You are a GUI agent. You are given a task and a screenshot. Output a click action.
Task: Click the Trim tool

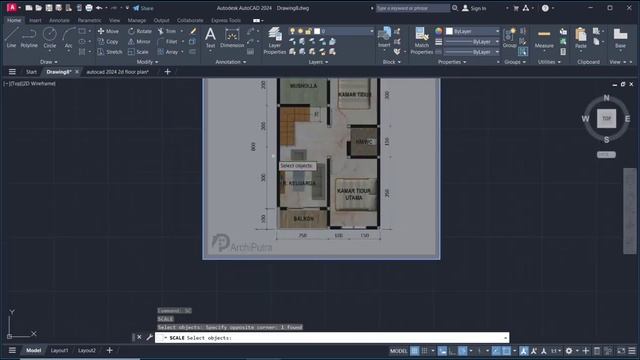[167, 31]
